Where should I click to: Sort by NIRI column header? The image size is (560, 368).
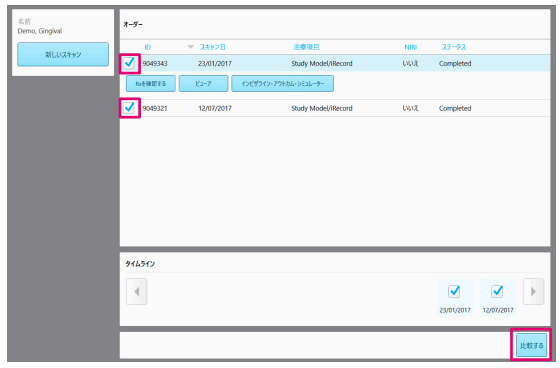click(x=410, y=47)
